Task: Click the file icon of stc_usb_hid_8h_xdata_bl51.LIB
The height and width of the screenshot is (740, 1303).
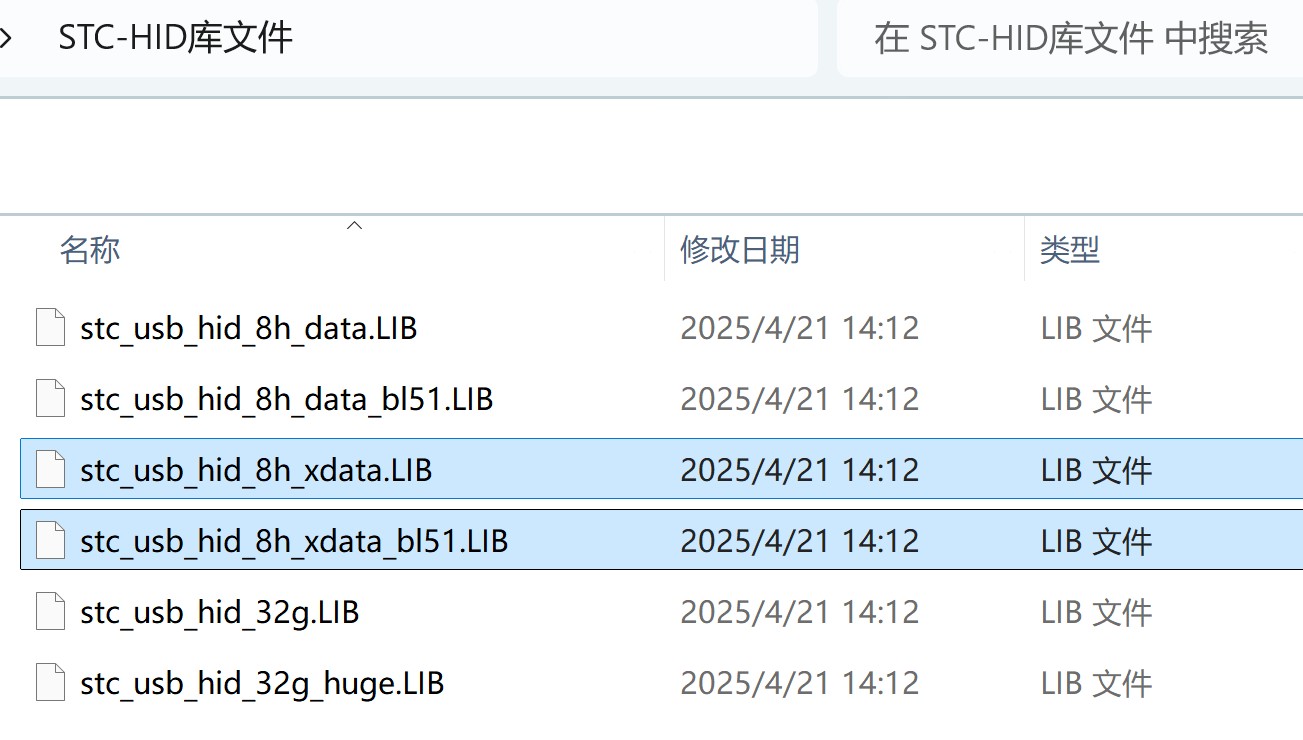Action: click(x=51, y=541)
